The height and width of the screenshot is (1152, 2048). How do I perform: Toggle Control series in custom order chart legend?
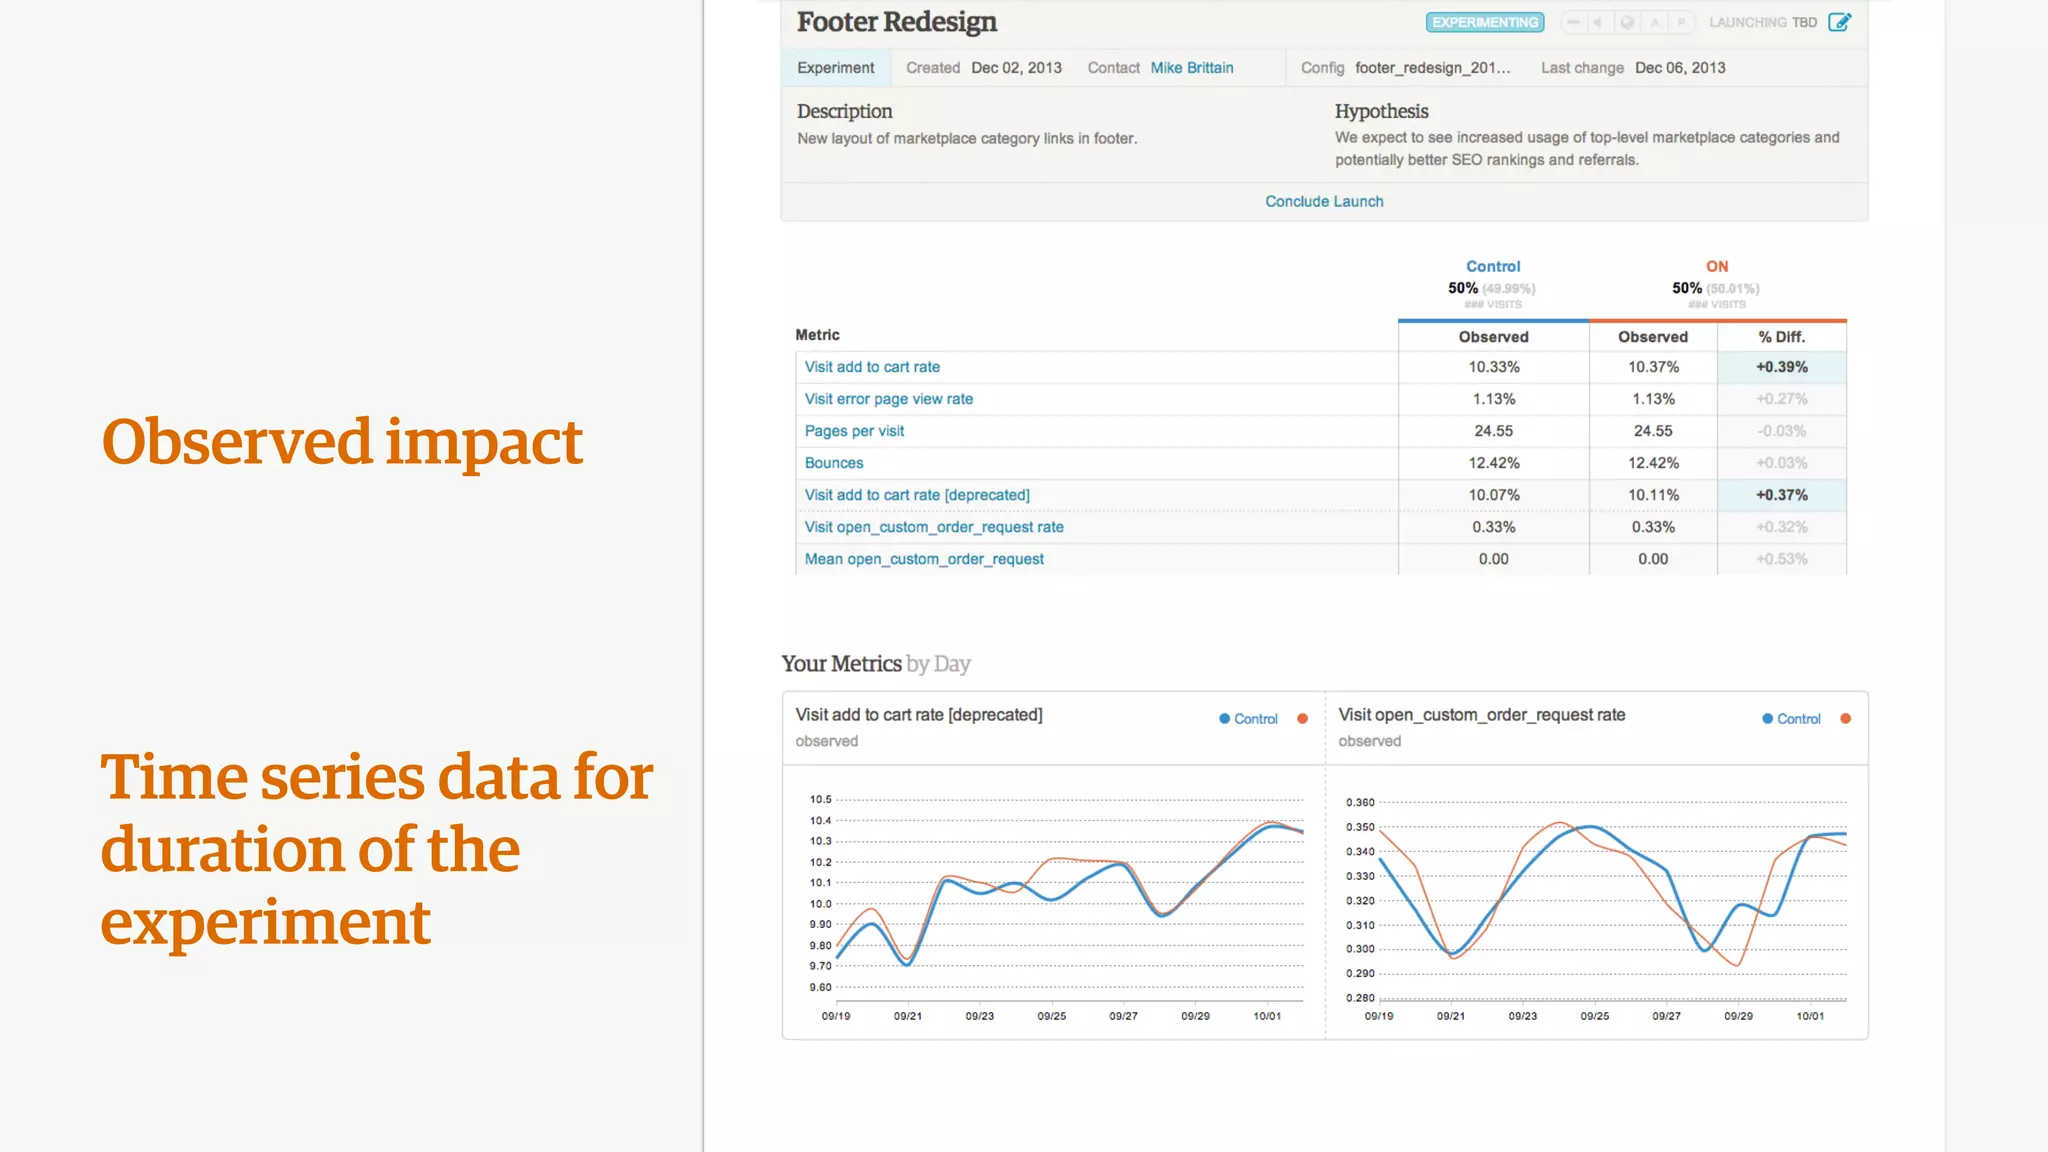pyautogui.click(x=1791, y=719)
